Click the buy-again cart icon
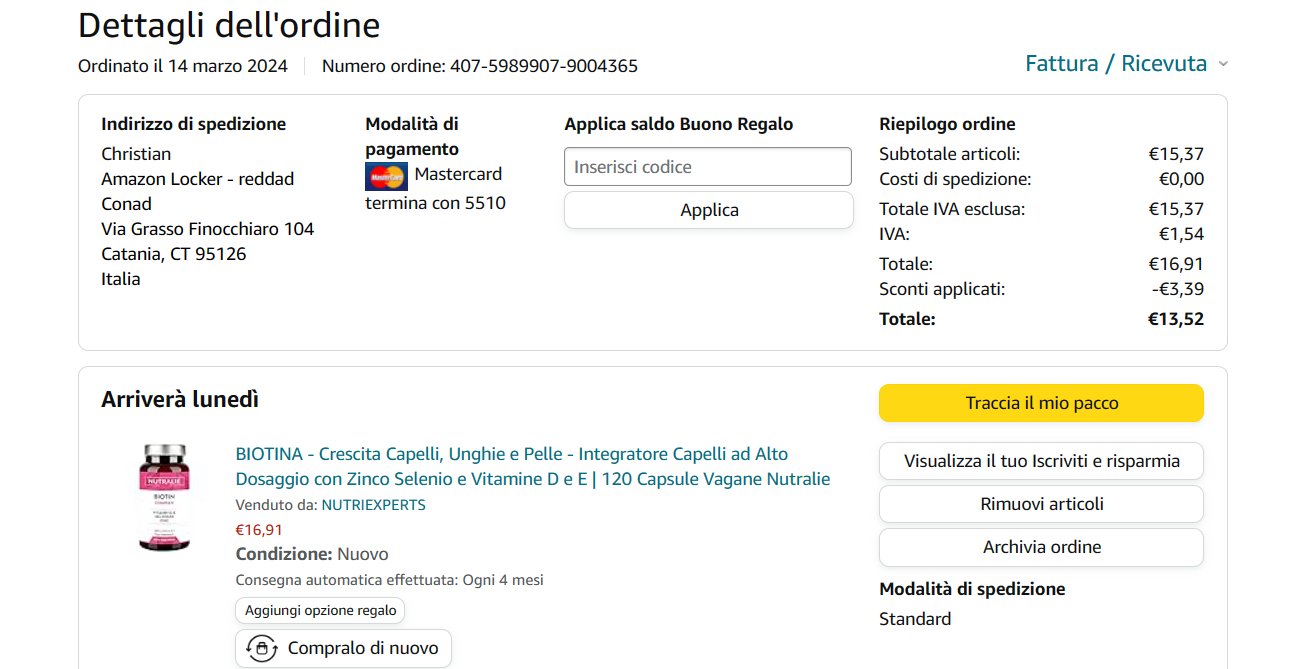1315x669 pixels. (x=262, y=648)
